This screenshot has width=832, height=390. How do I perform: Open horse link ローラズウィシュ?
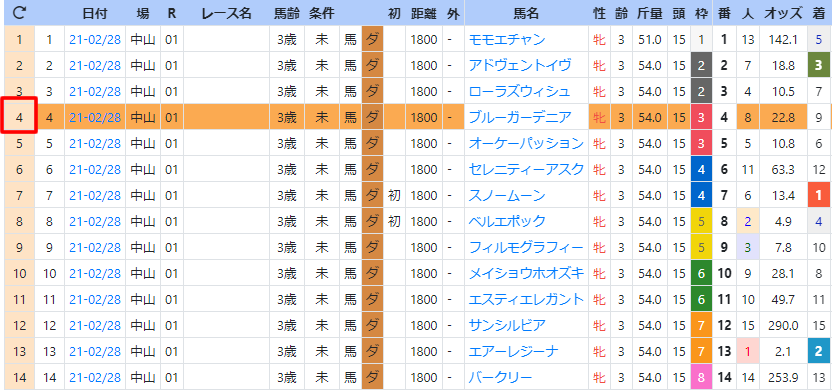point(519,91)
